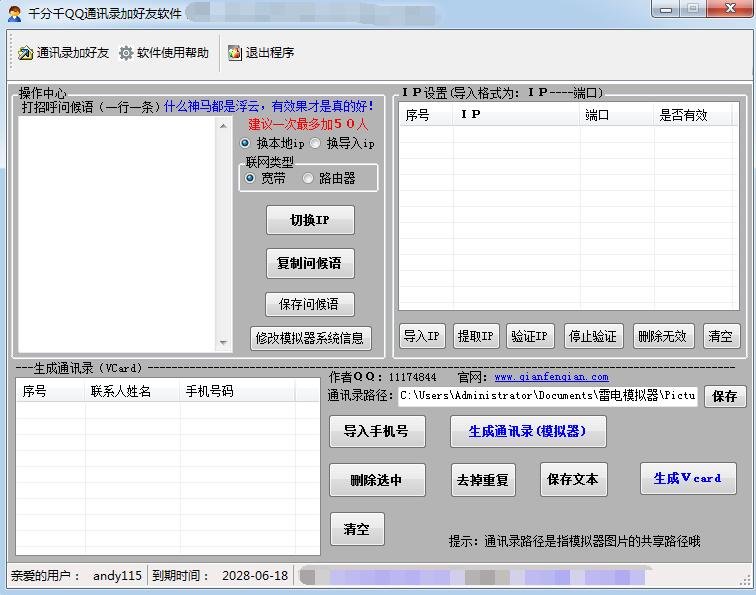Close the application window
Viewport: 756px width, 595px height.
(730, 9)
